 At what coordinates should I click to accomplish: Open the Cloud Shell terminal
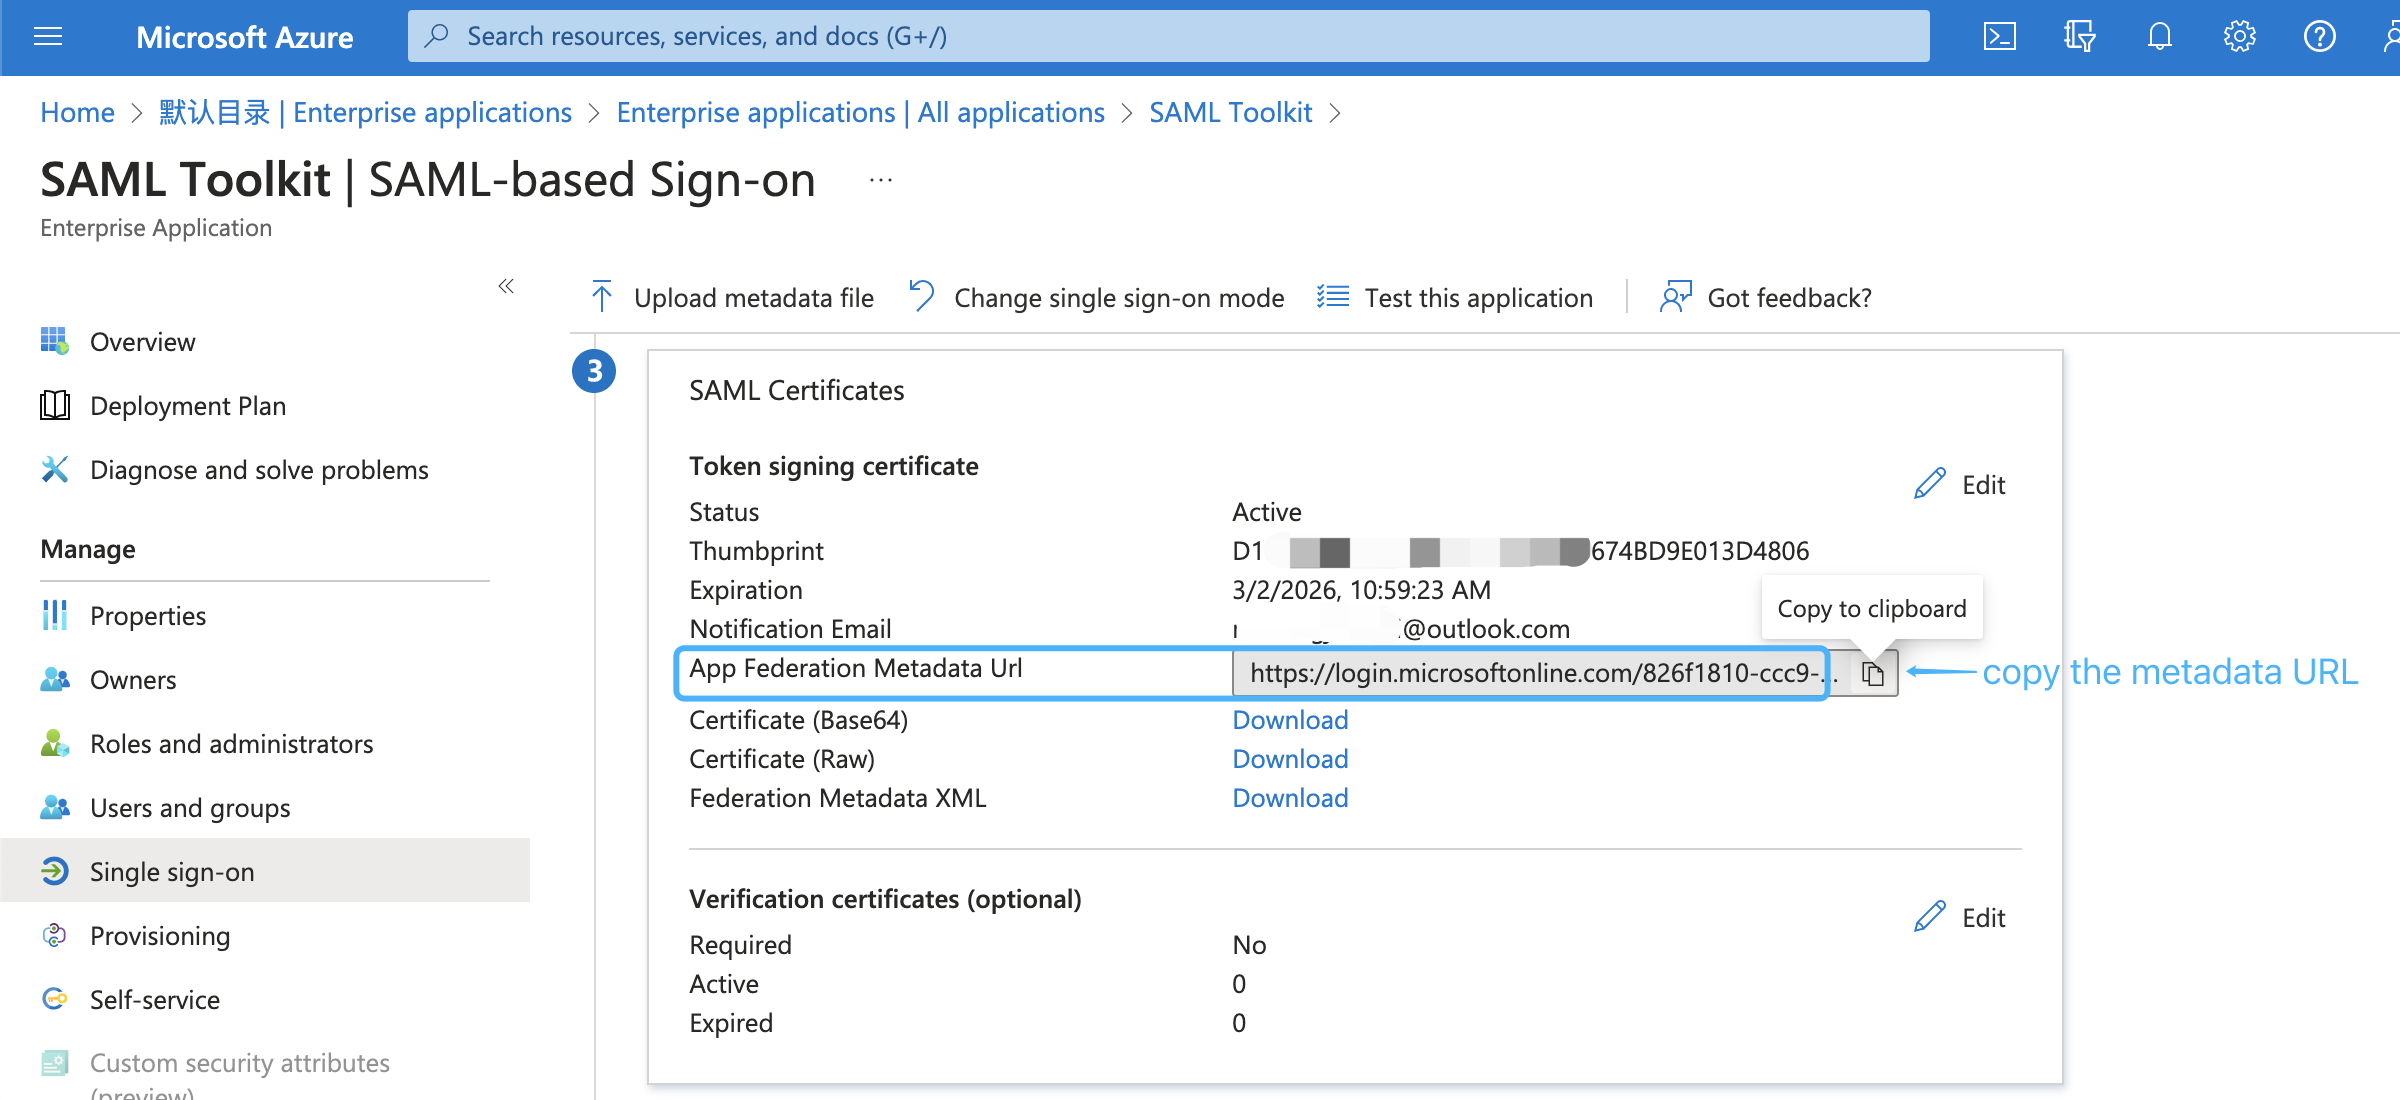click(1999, 36)
